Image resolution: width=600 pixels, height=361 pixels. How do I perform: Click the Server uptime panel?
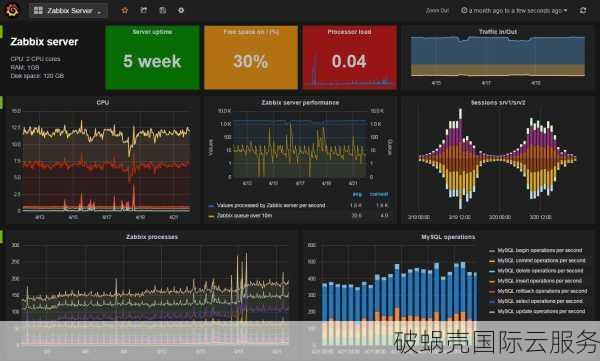coord(152,57)
